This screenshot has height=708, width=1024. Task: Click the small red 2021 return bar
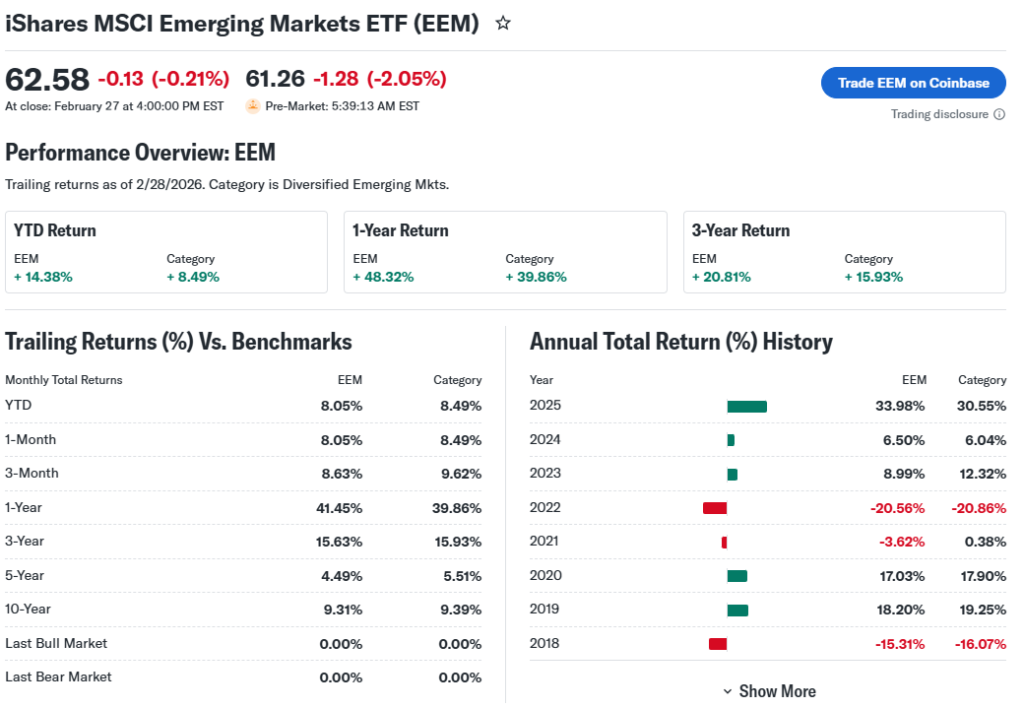pos(724,542)
